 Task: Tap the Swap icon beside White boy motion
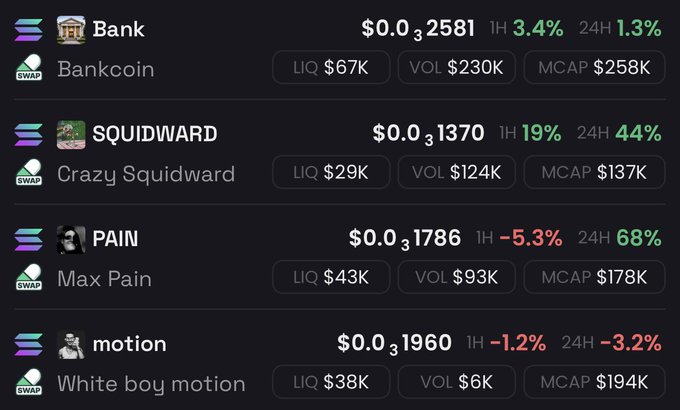(29, 382)
